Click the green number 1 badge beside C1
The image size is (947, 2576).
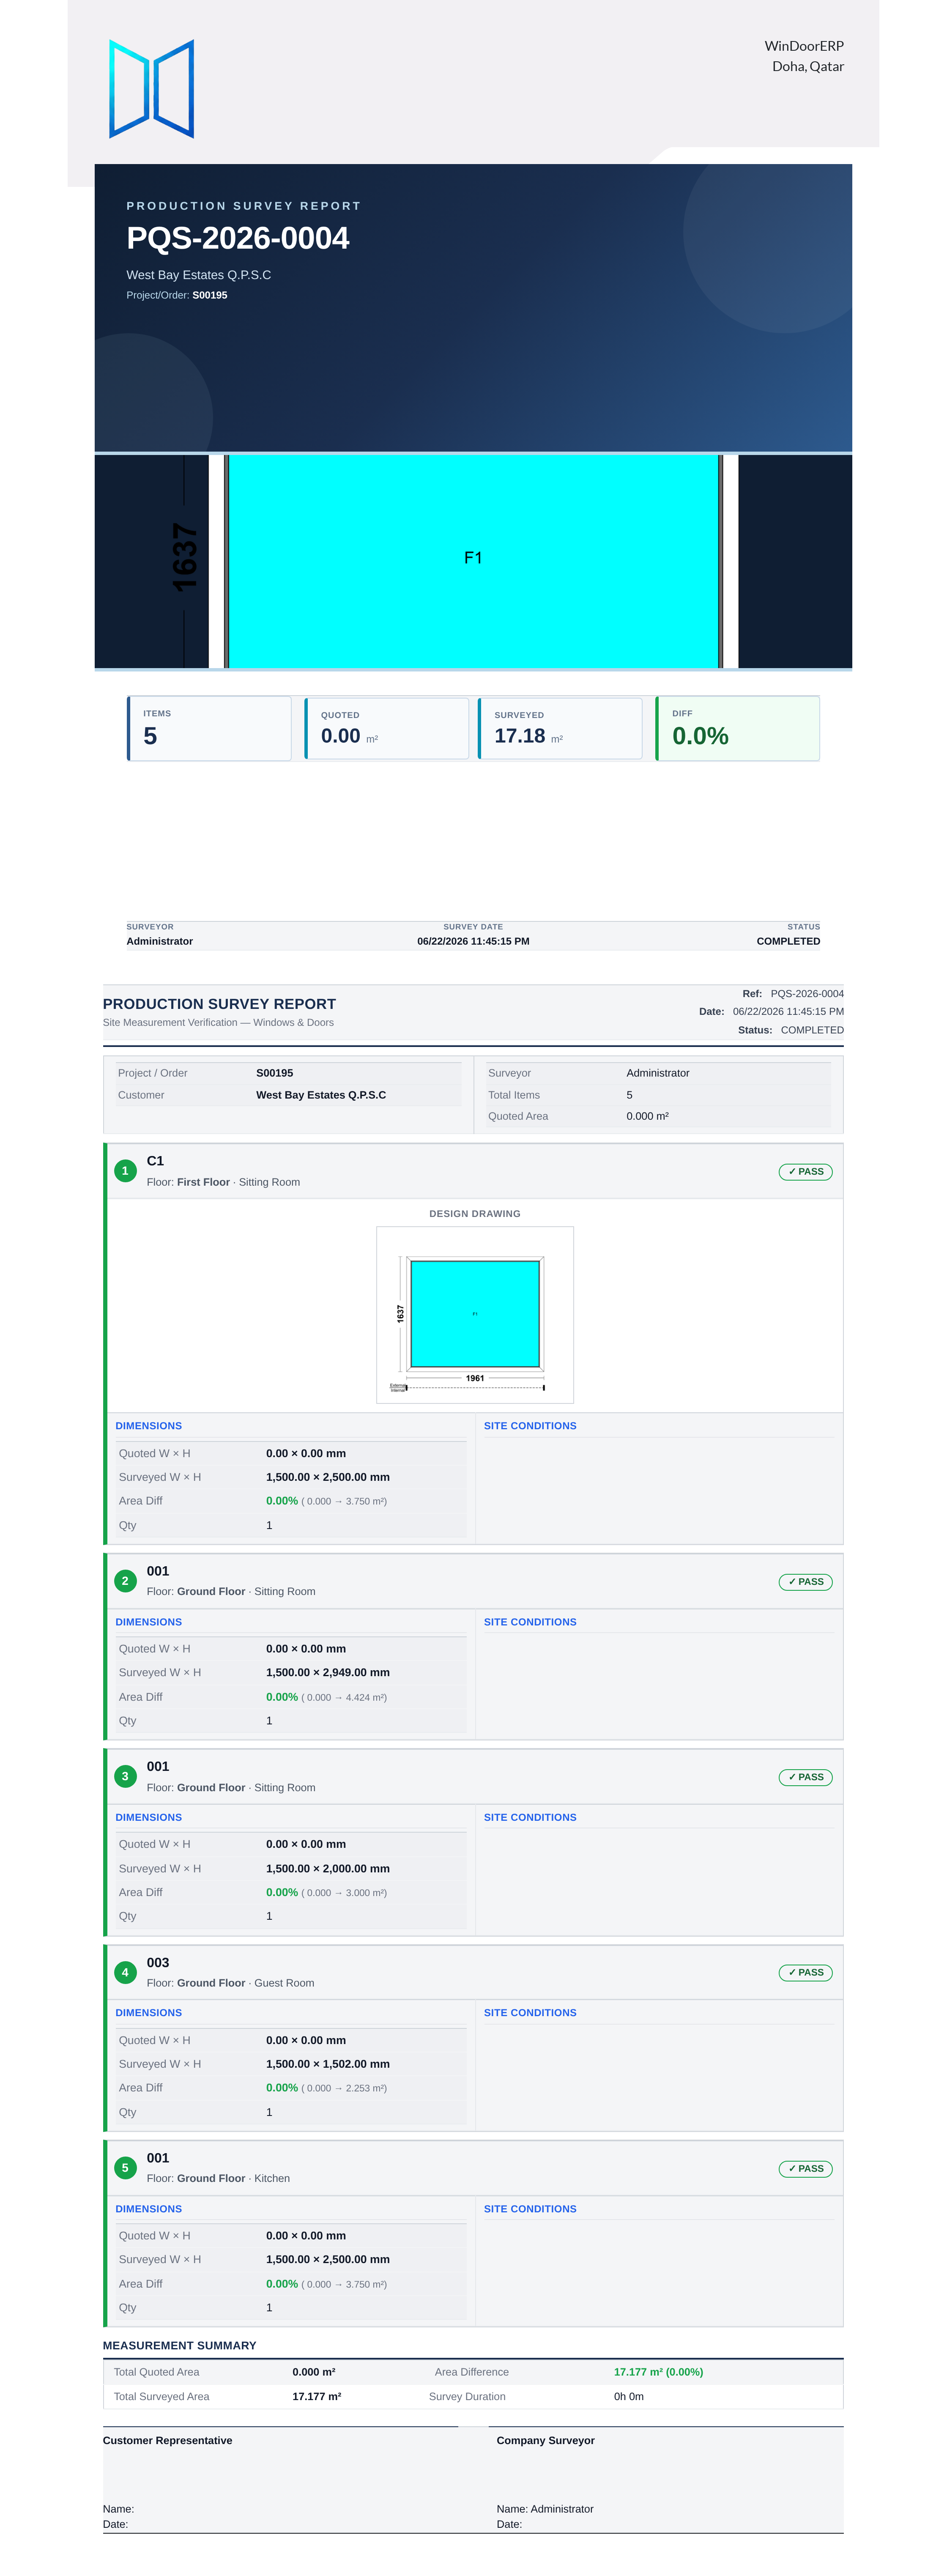[x=125, y=1171]
